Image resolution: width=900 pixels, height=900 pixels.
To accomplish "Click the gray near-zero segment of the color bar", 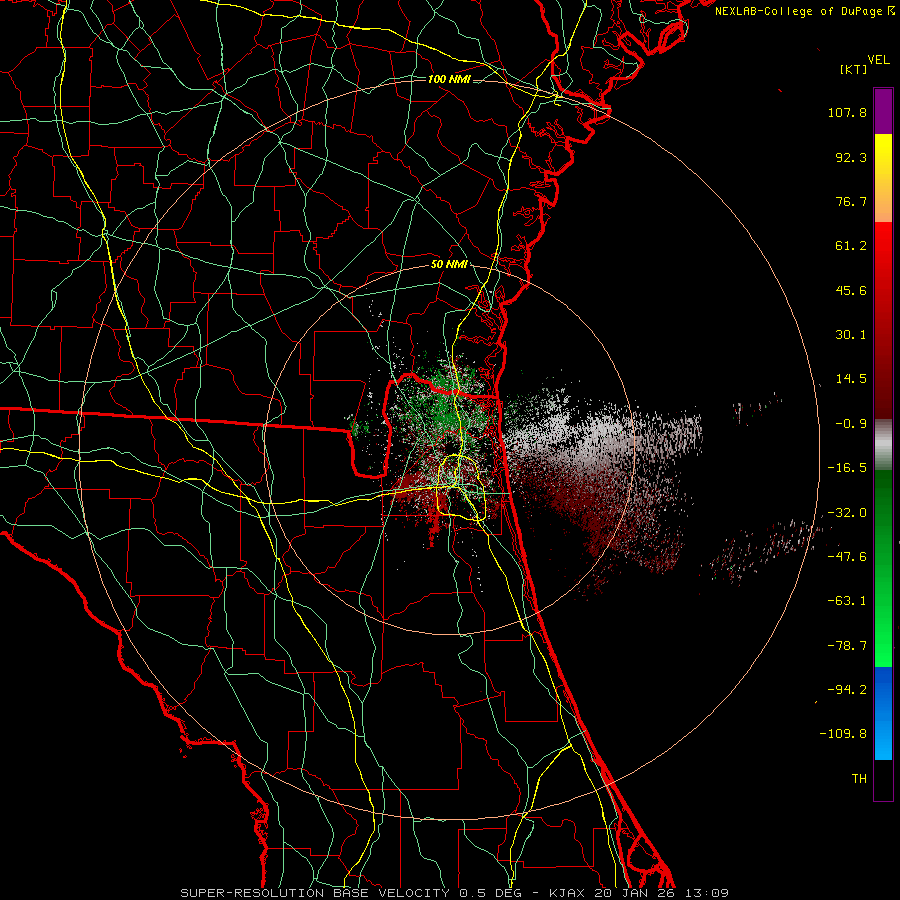I will (883, 444).
